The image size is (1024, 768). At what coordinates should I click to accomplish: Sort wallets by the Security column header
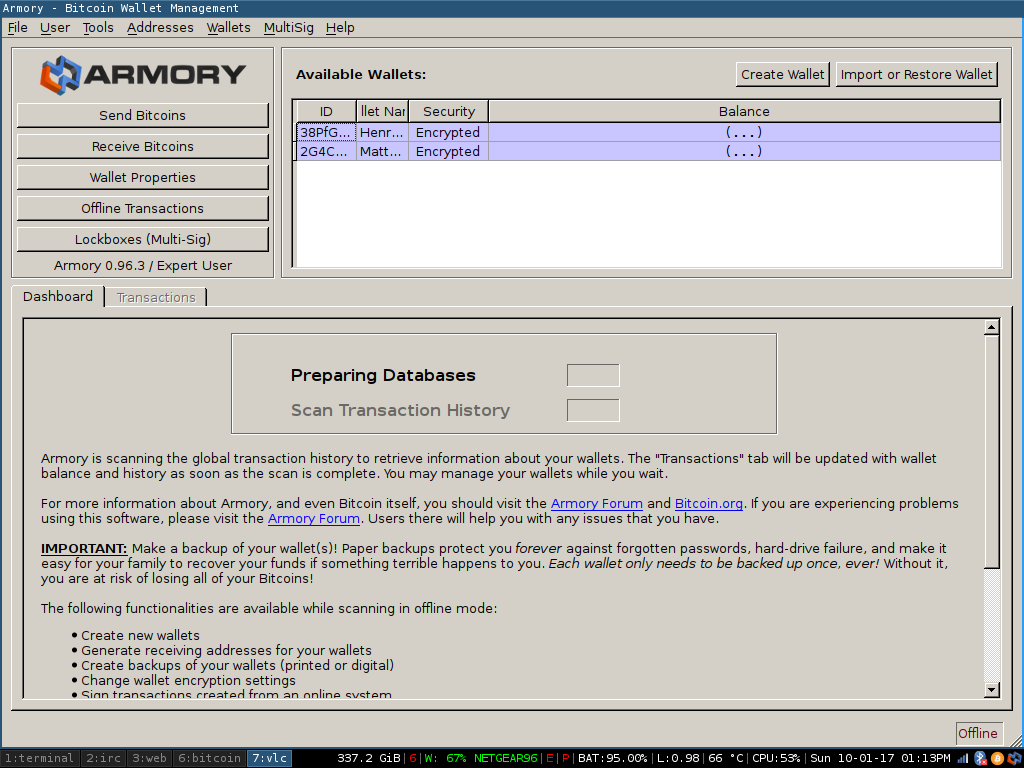(449, 112)
